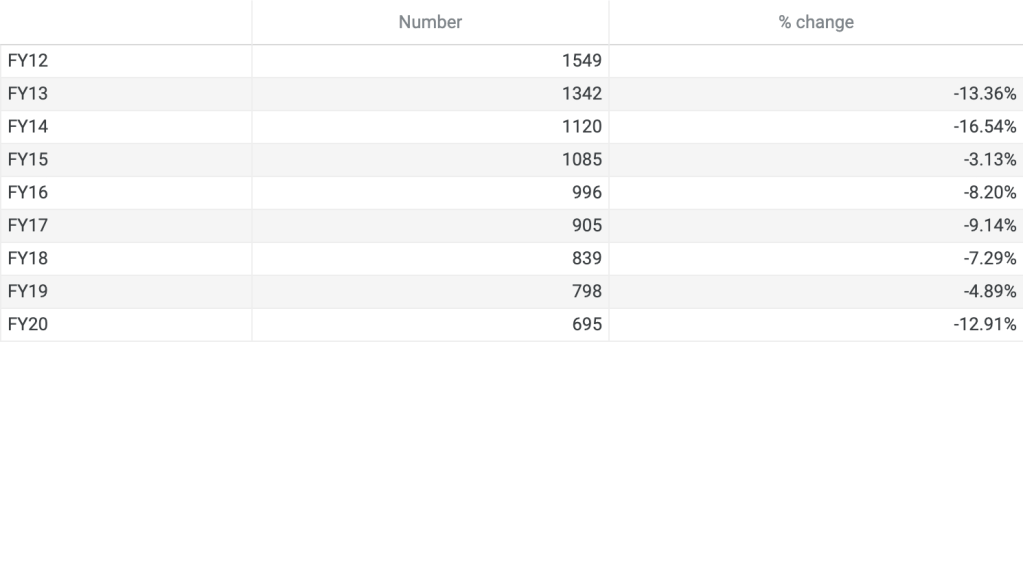Click the -12.91% change cell
Viewport: 1023px width, 574px height.
pyautogui.click(x=984, y=325)
